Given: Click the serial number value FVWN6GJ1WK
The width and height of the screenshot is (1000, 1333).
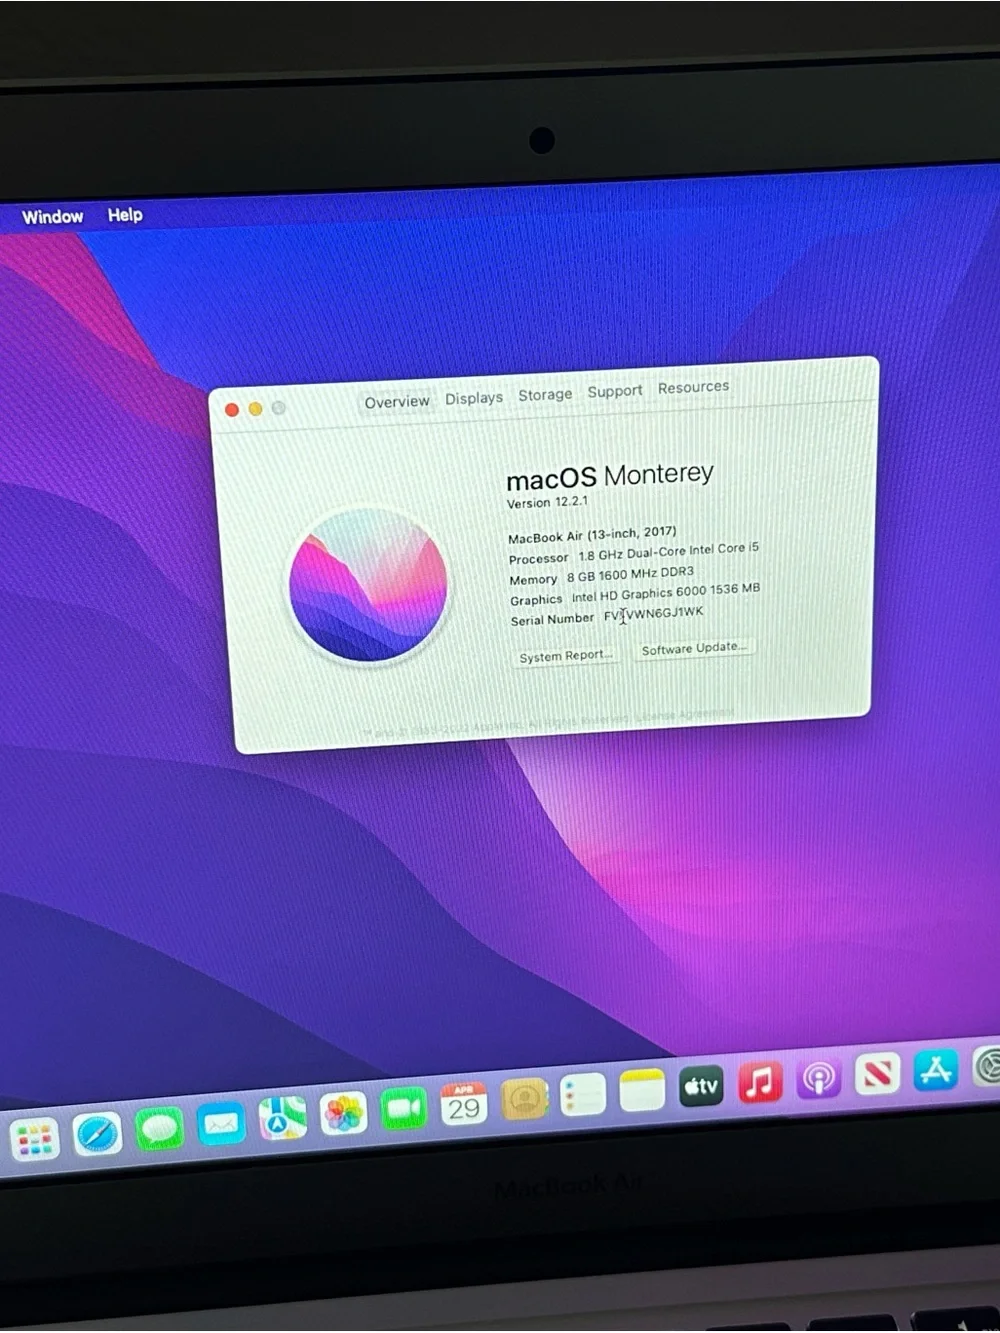Looking at the screenshot, I should pos(654,614).
